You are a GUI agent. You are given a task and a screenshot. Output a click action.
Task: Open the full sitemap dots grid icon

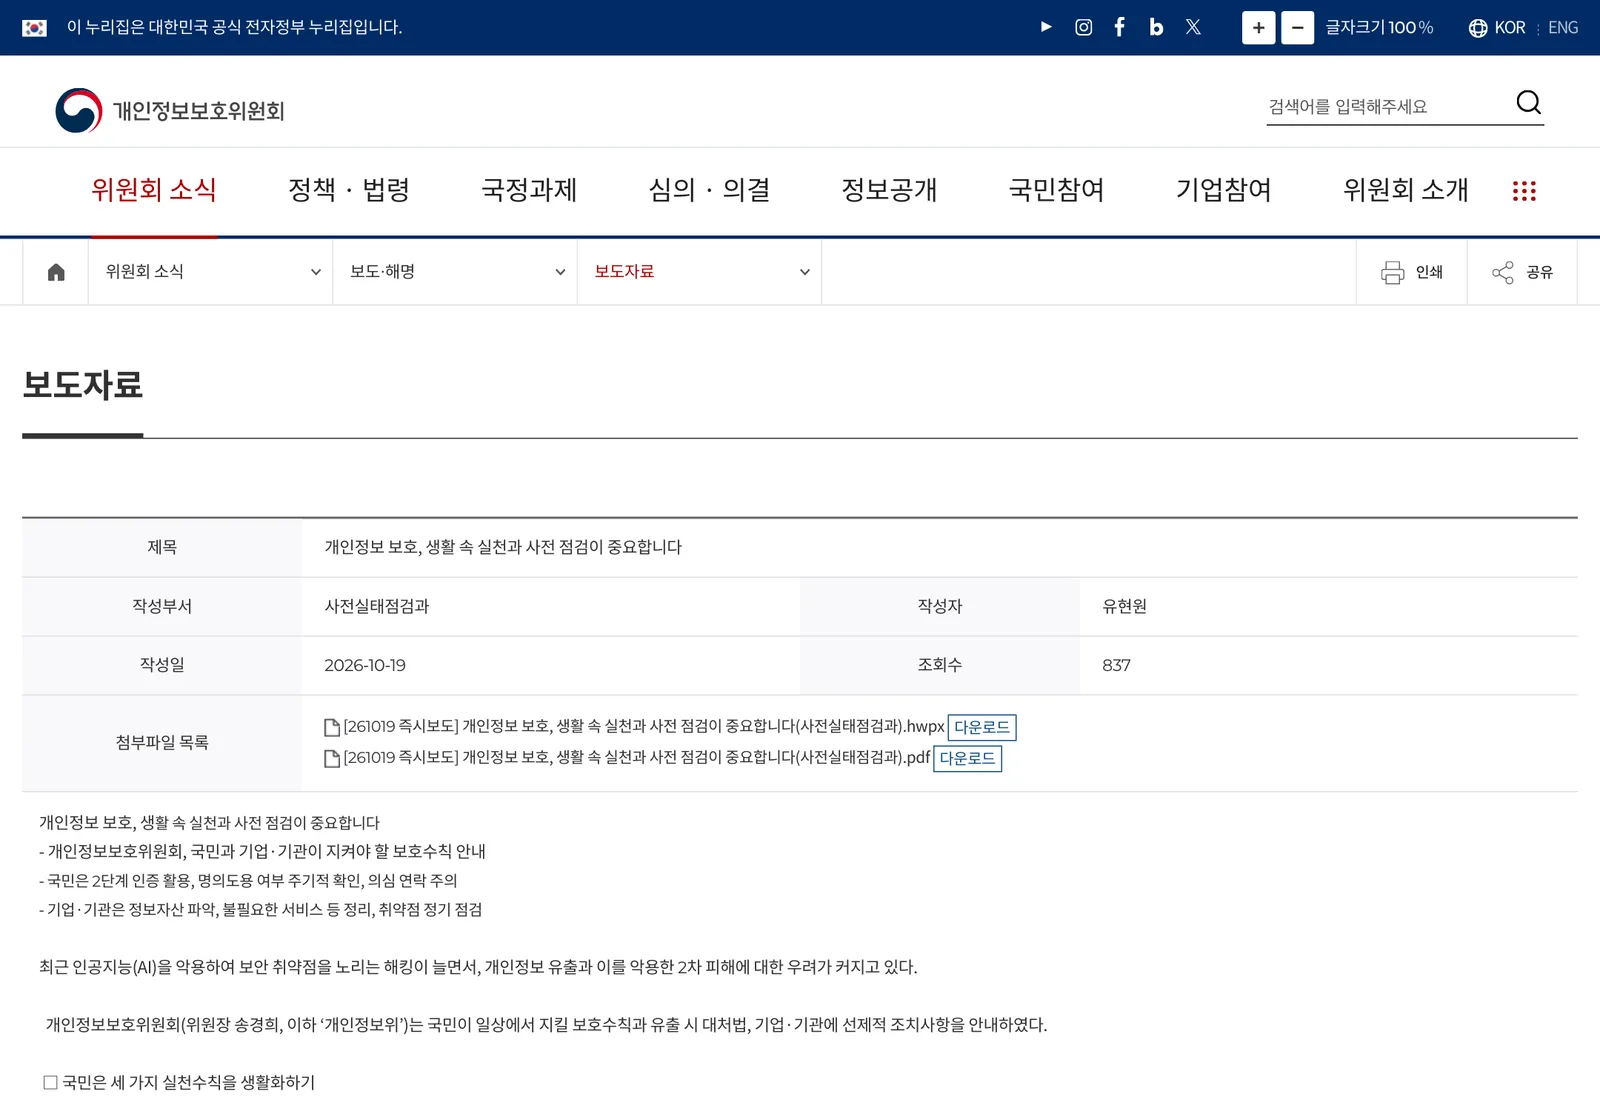tap(1524, 191)
